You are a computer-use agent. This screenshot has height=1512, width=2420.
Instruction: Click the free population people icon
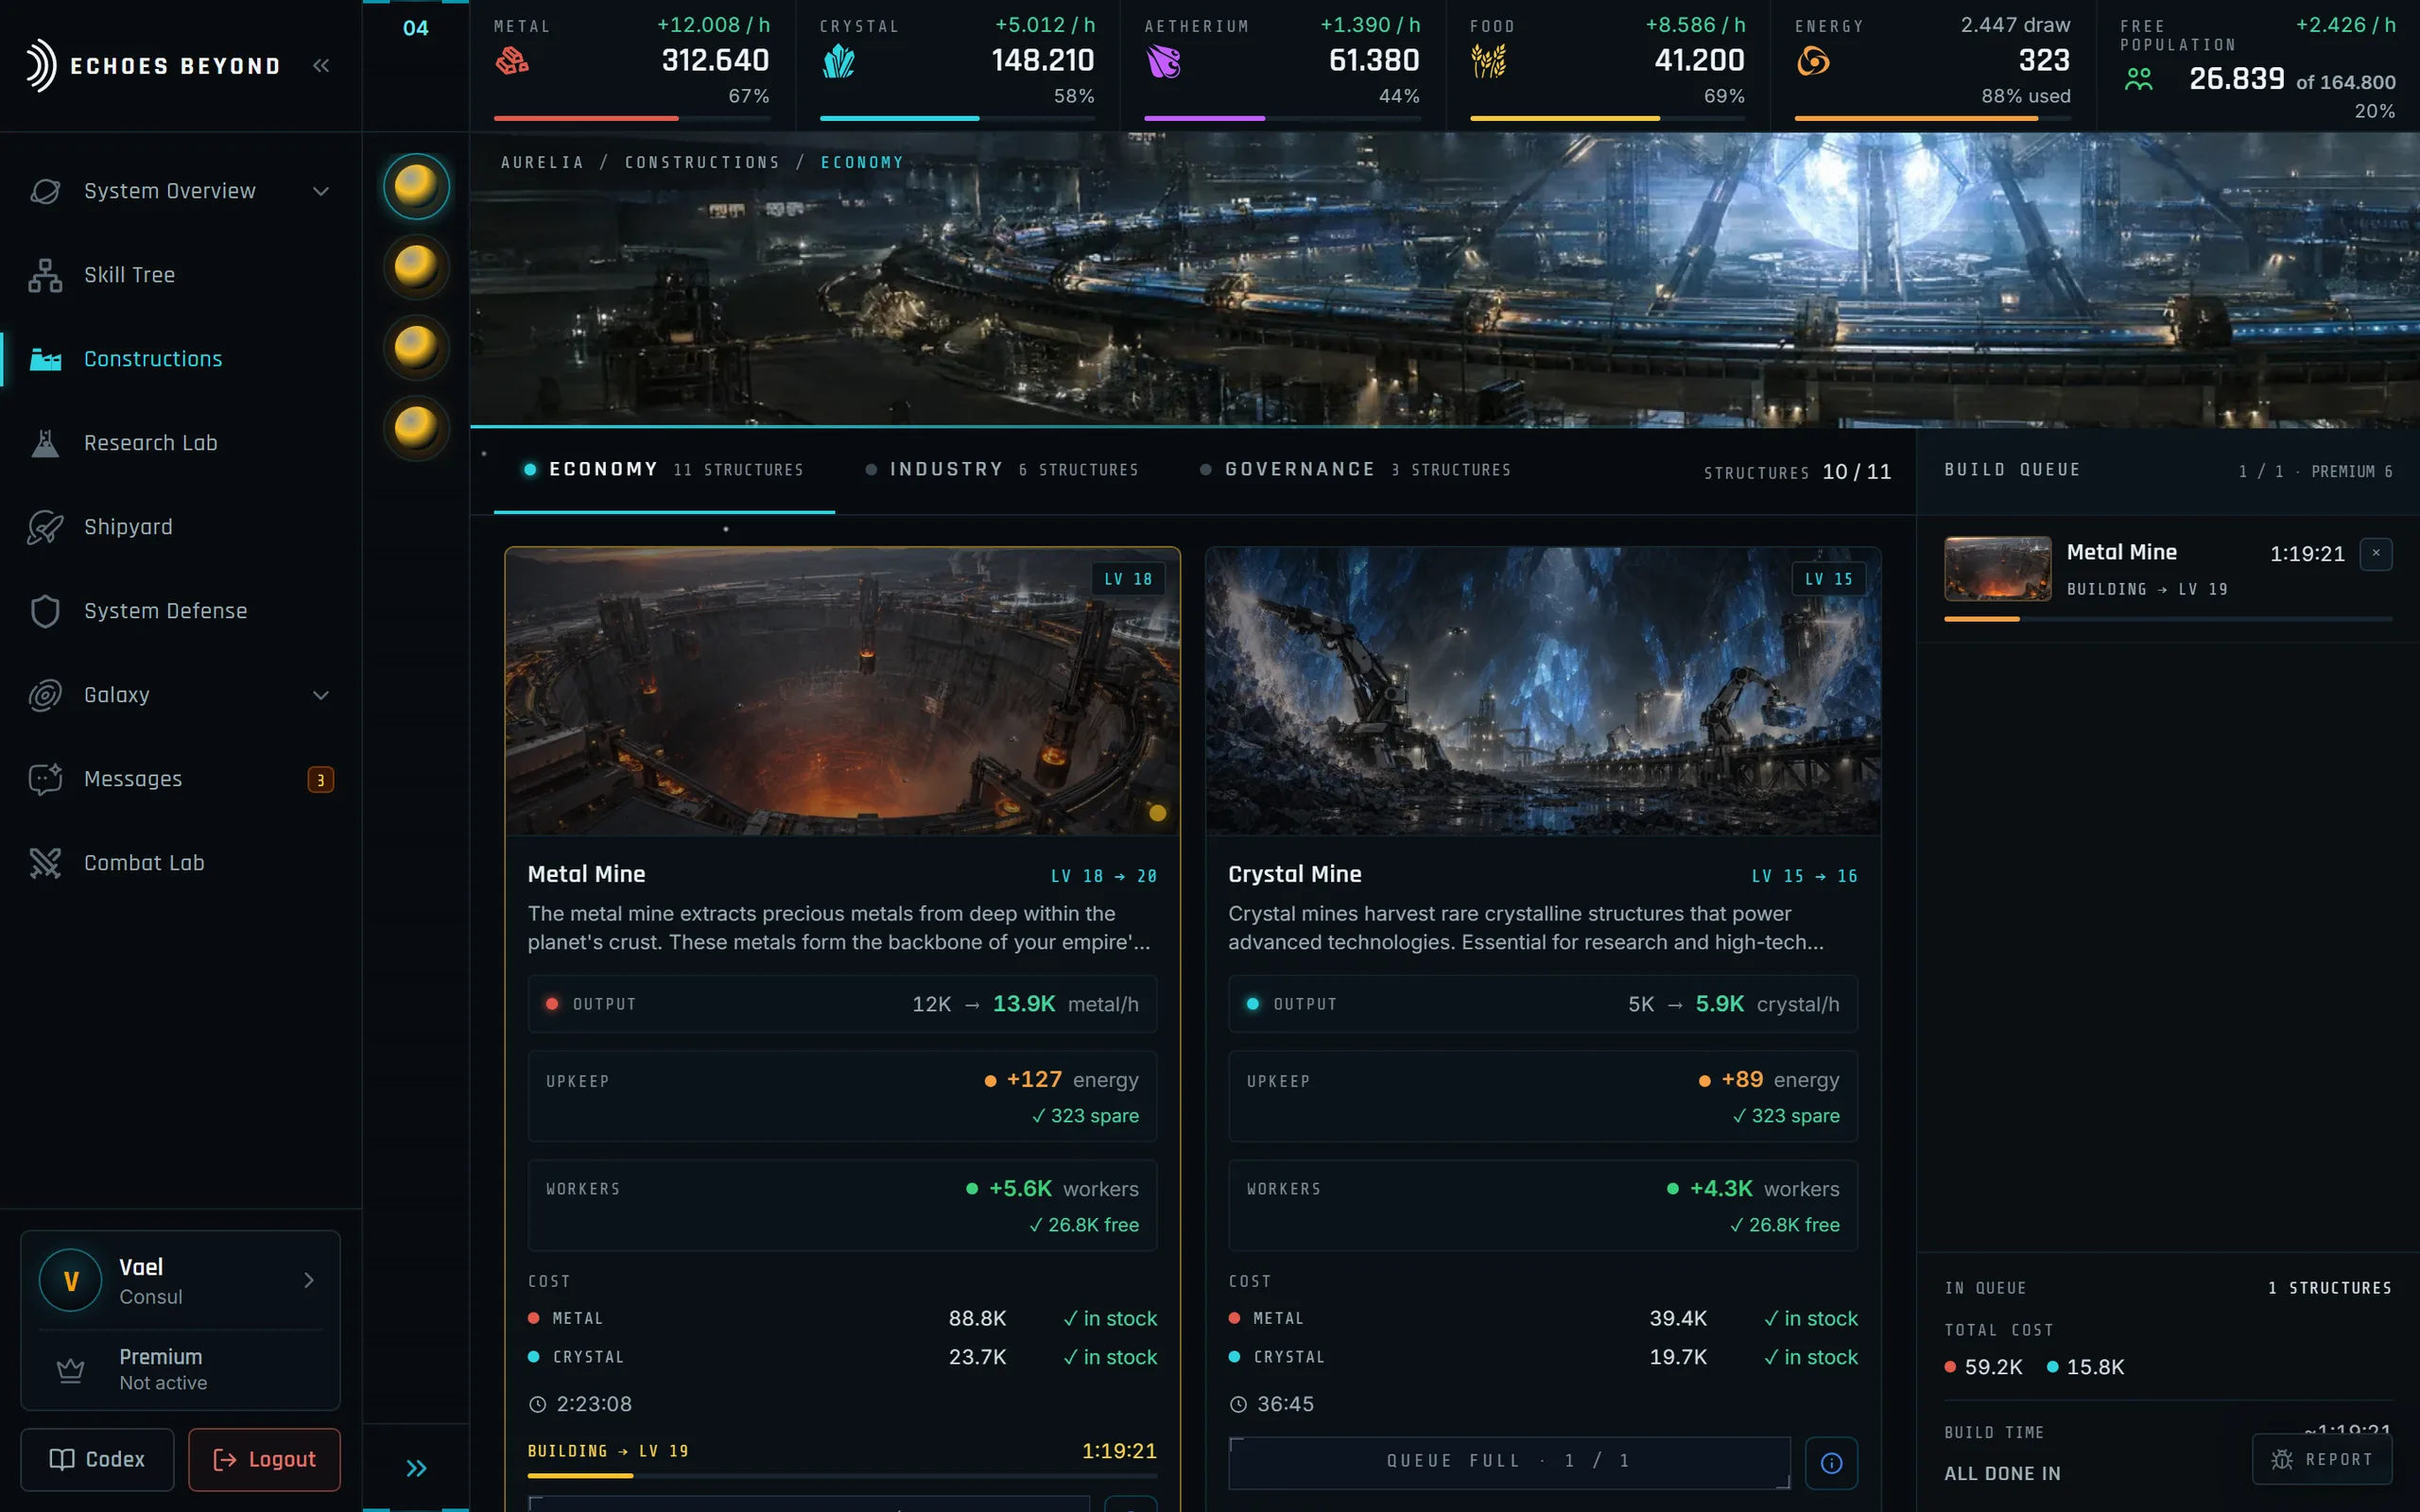(2138, 79)
